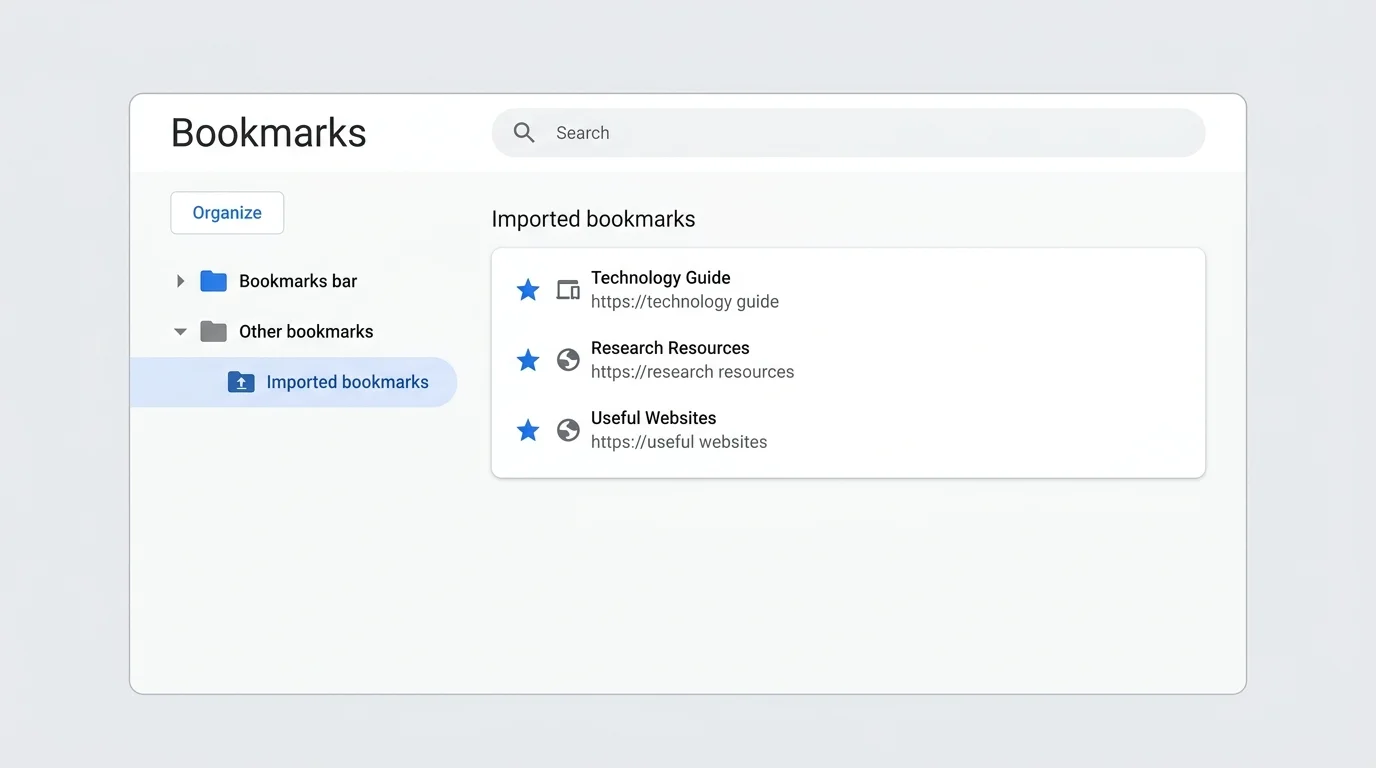Click the Bookmarks page title
Image resolution: width=1376 pixels, height=768 pixels.
click(x=269, y=133)
